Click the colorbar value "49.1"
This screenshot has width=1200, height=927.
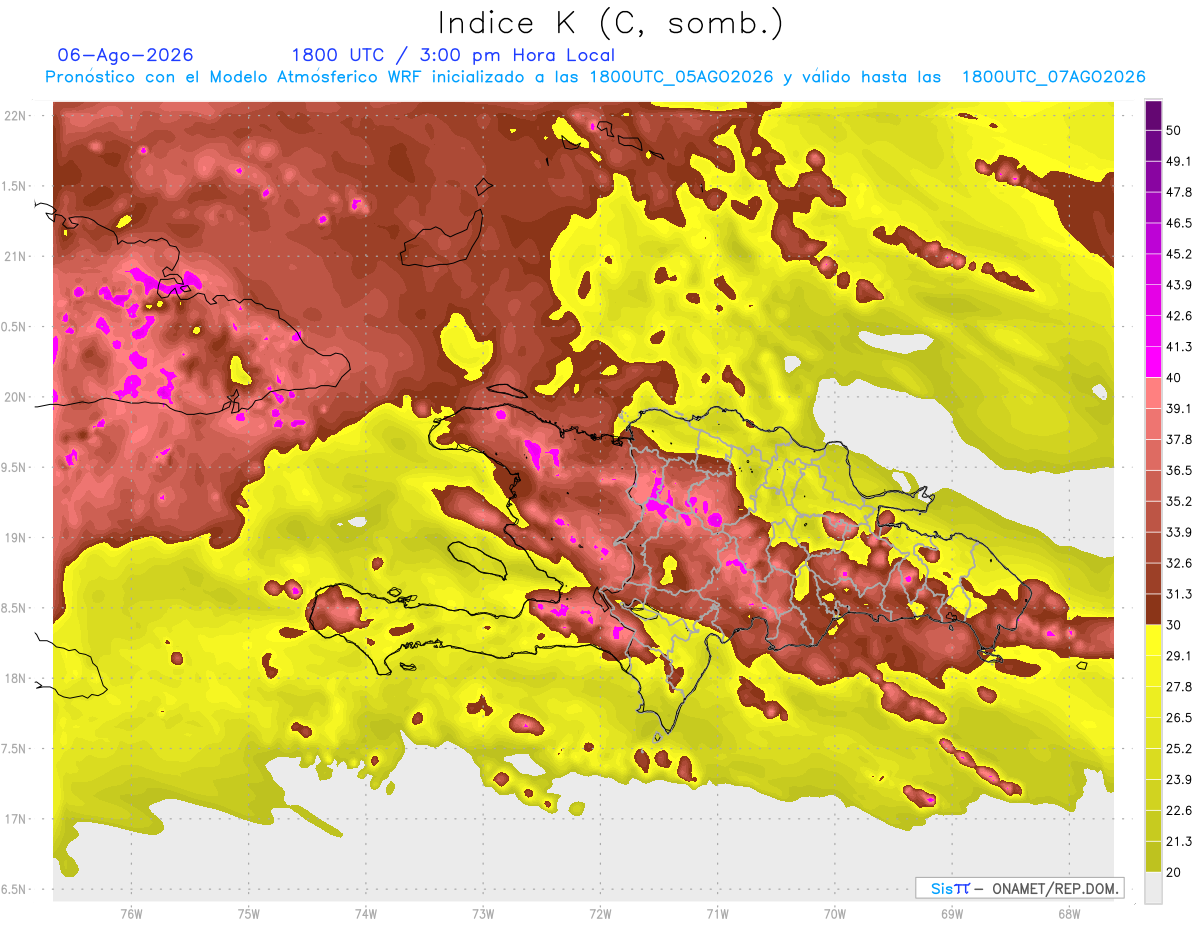[1178, 161]
